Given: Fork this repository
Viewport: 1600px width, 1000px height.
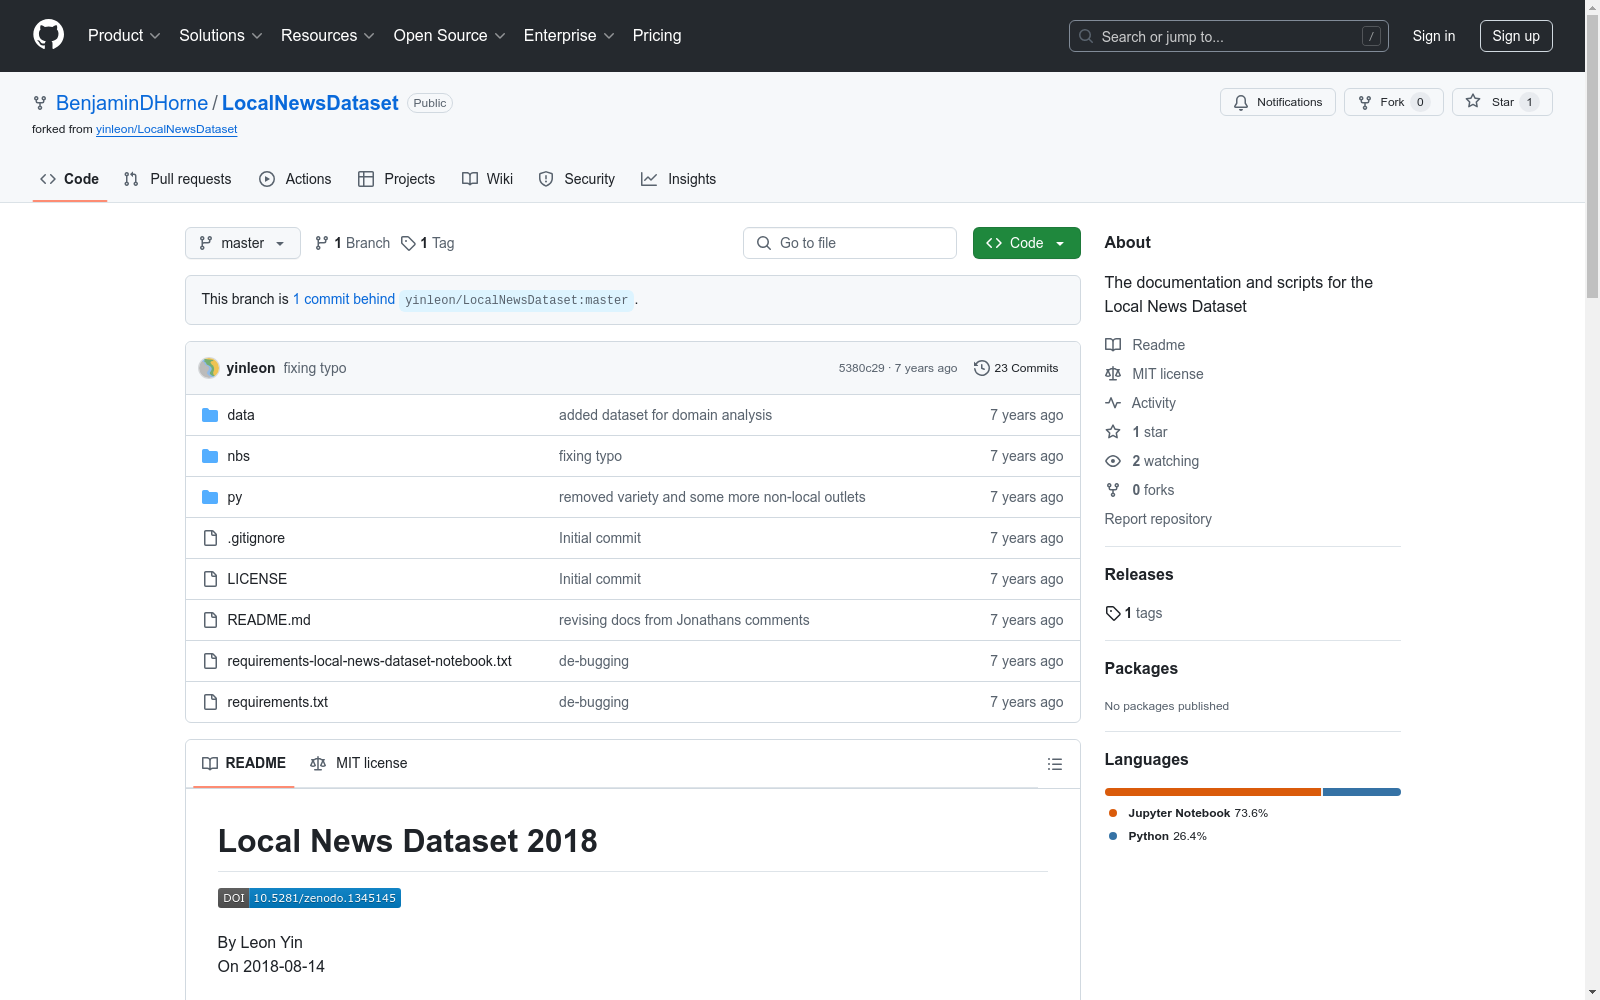Looking at the screenshot, I should click(x=1394, y=102).
